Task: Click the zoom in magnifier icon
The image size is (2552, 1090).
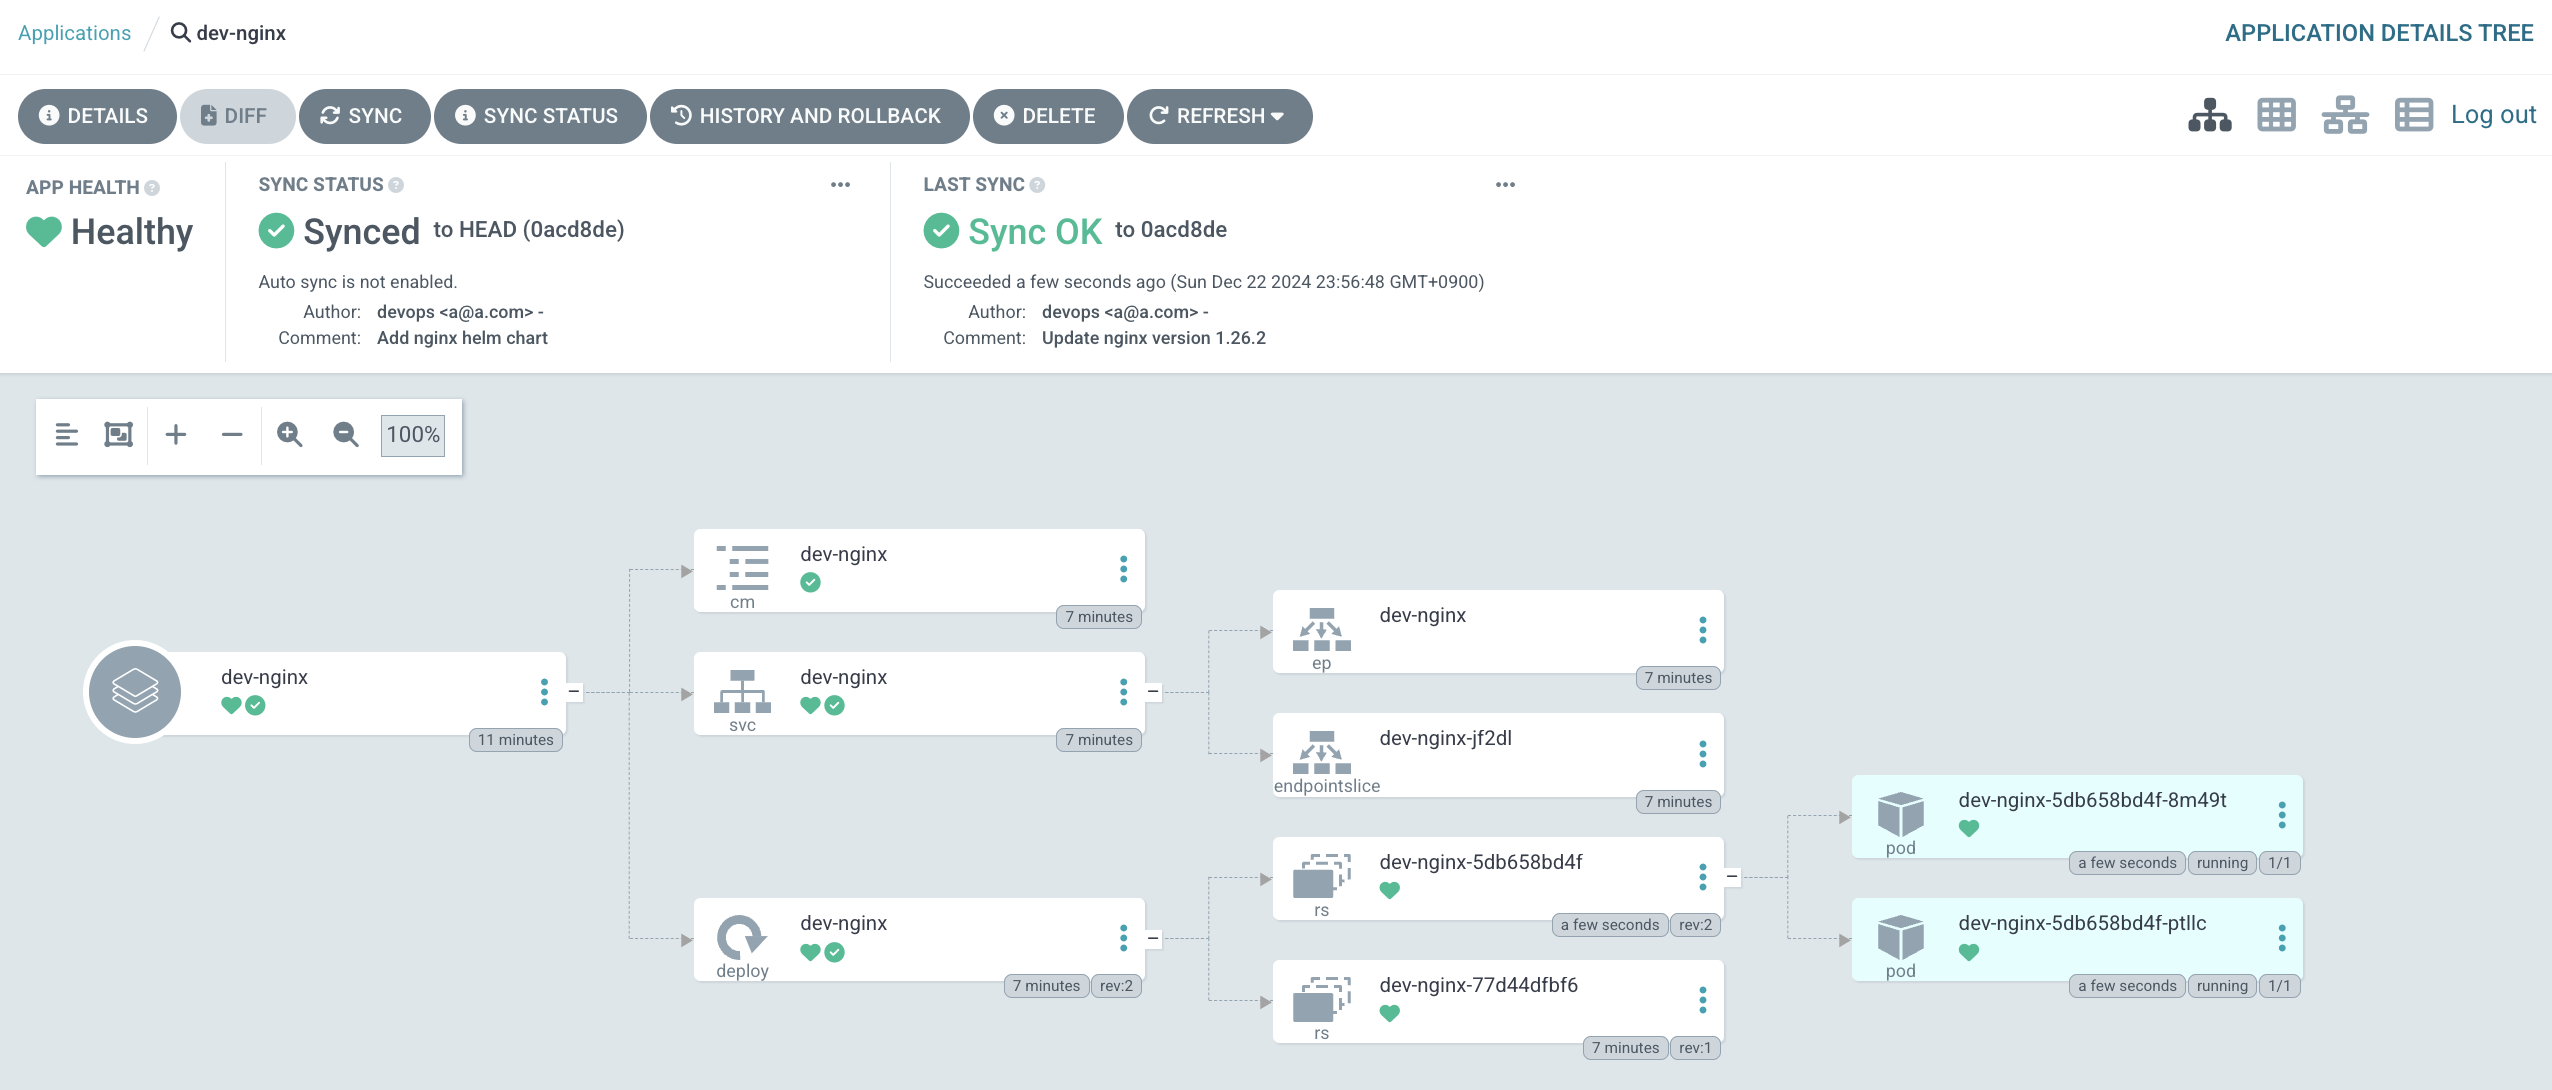Action: pos(290,435)
